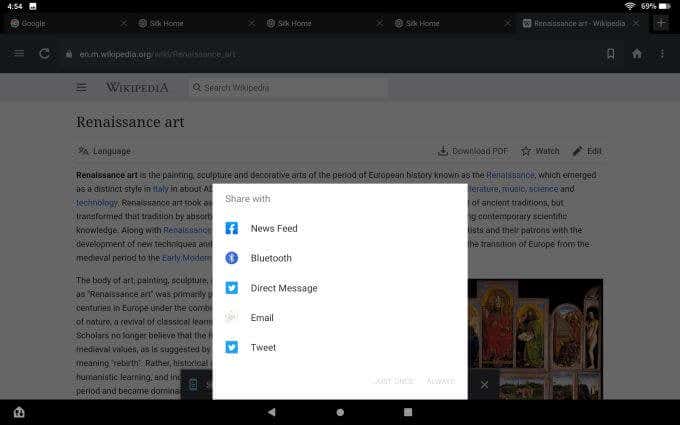Bookmark this page in the browser
The width and height of the screenshot is (680, 425).
click(611, 54)
